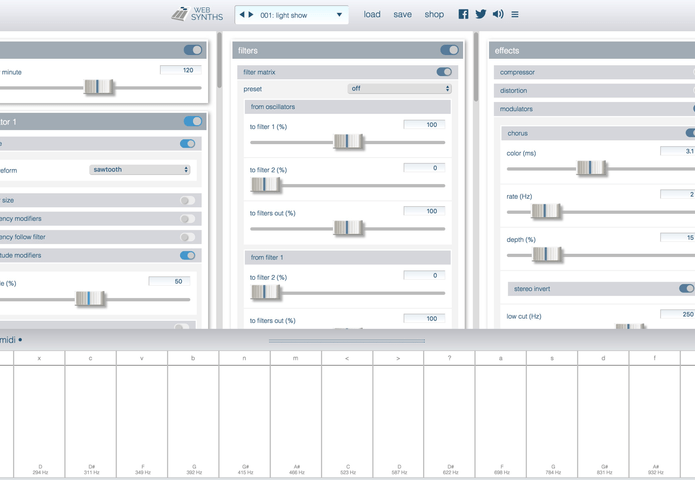Turn off the effects panel toggle
The height and width of the screenshot is (480, 695).
(x=692, y=50)
